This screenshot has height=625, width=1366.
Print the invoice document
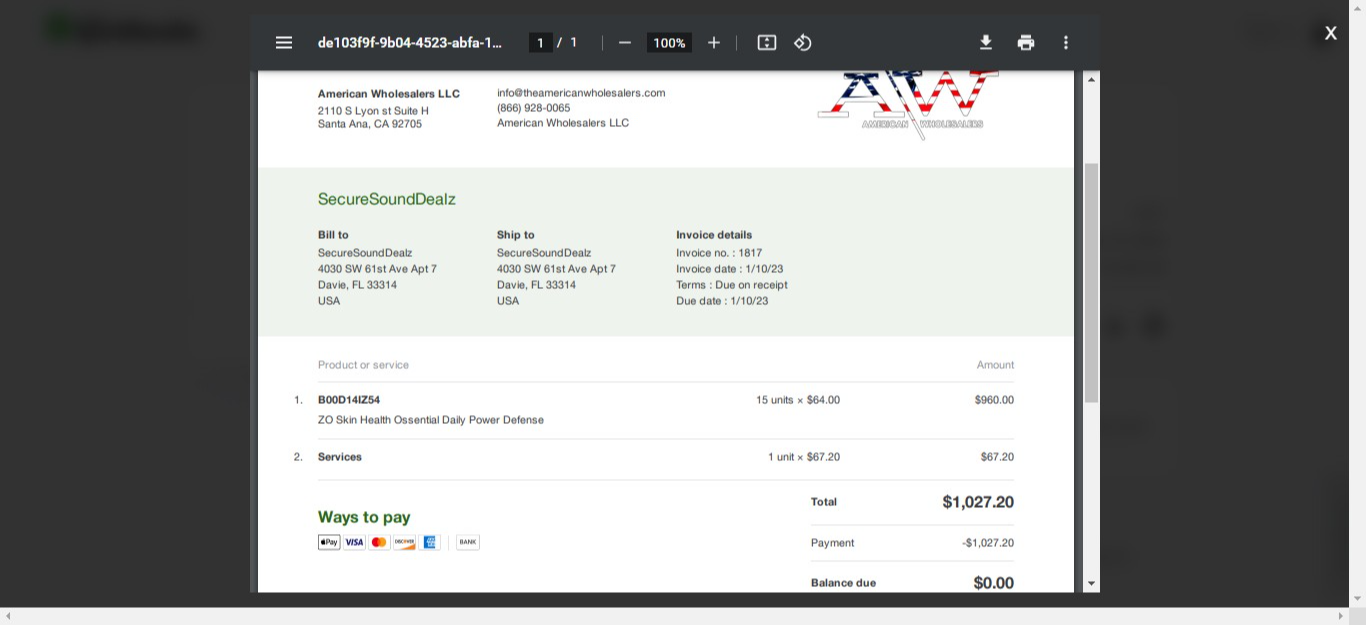point(1026,42)
